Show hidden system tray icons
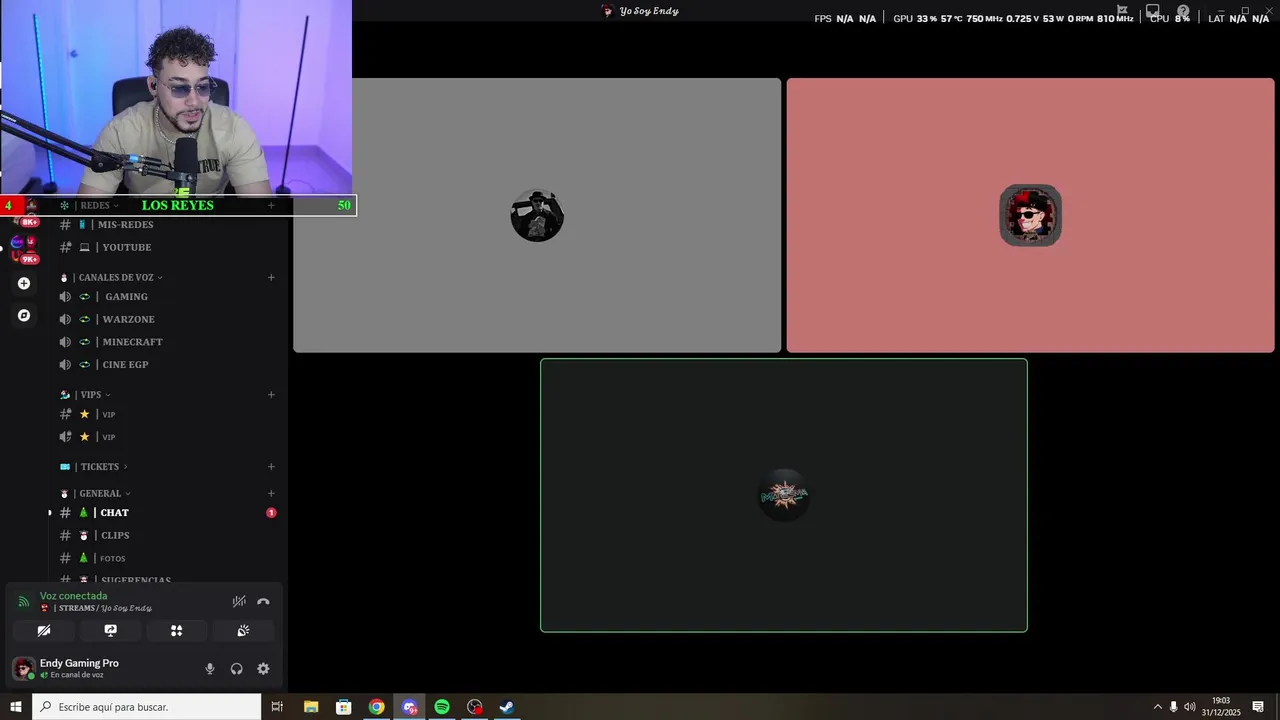1280x720 pixels. 1158,707
